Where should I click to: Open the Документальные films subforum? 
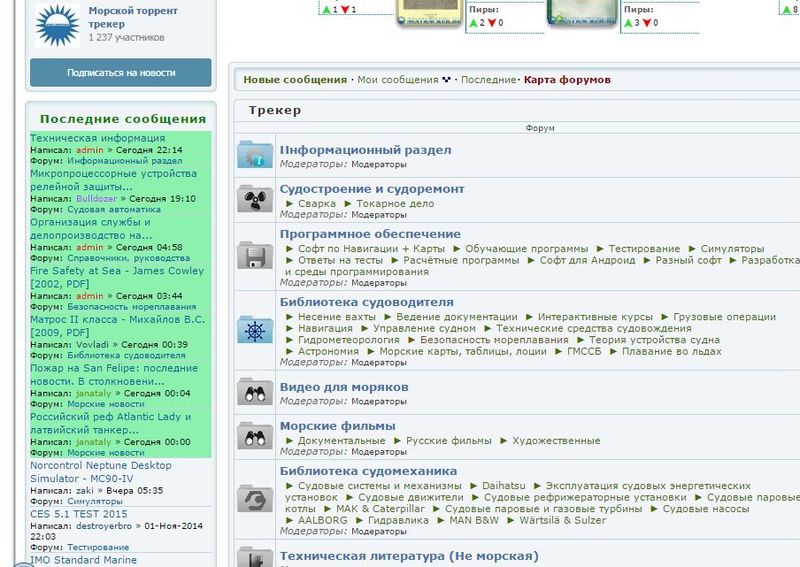335,440
